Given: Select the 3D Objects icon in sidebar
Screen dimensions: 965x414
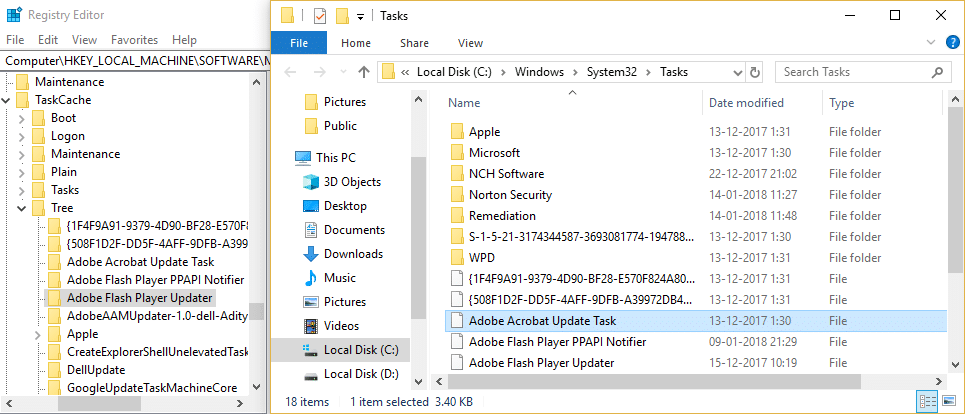Looking at the screenshot, I should [307, 182].
